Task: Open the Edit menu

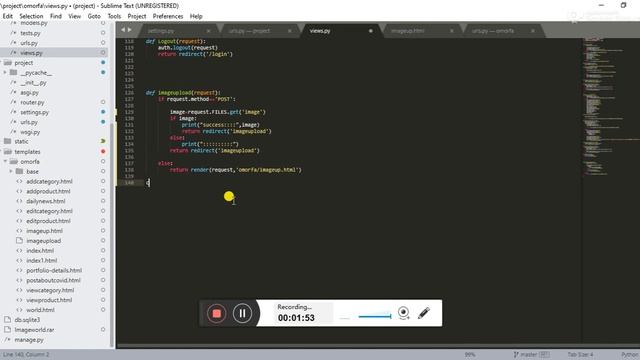Action: [x=8, y=16]
